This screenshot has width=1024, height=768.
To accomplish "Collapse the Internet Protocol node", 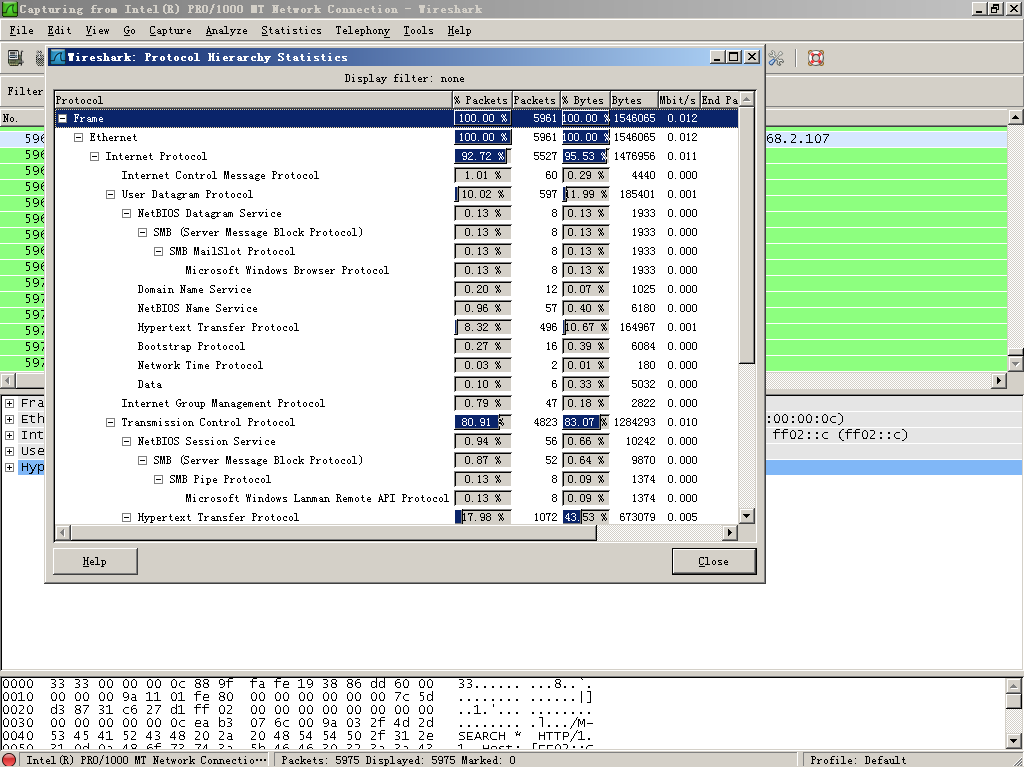I will (95, 157).
